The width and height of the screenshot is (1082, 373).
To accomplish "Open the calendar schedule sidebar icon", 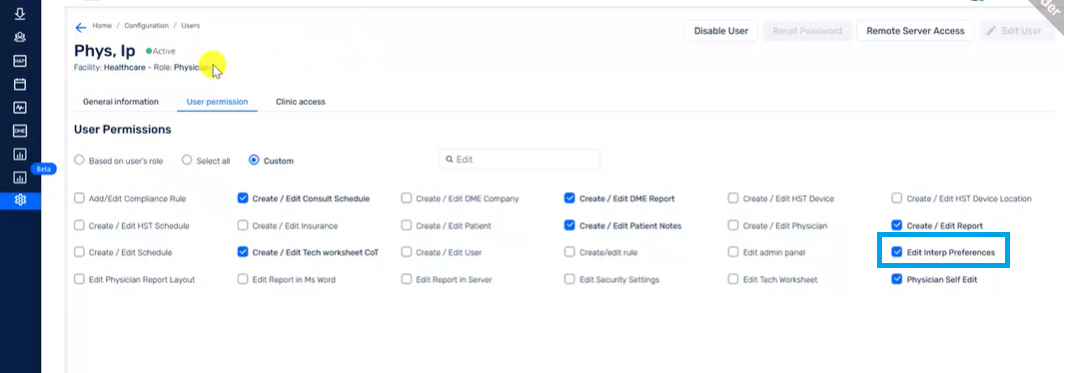I will (20, 84).
